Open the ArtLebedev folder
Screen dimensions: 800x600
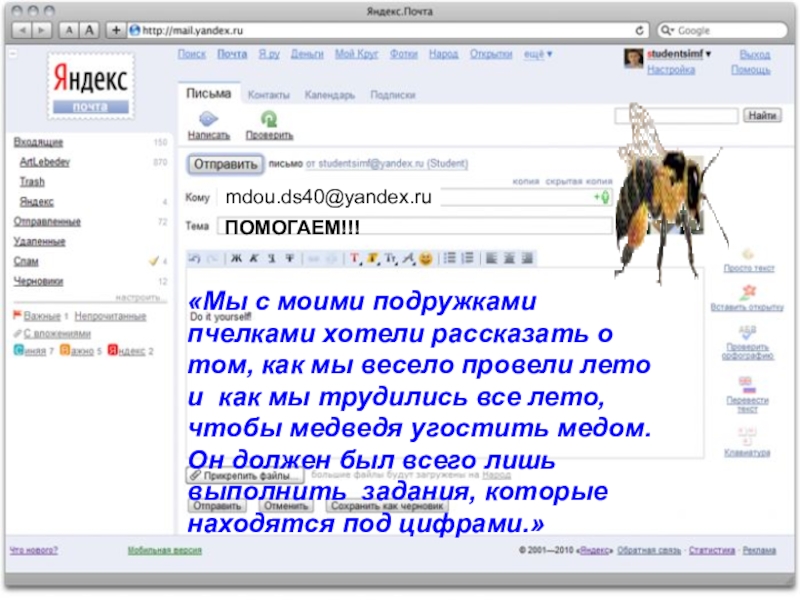coord(44,162)
